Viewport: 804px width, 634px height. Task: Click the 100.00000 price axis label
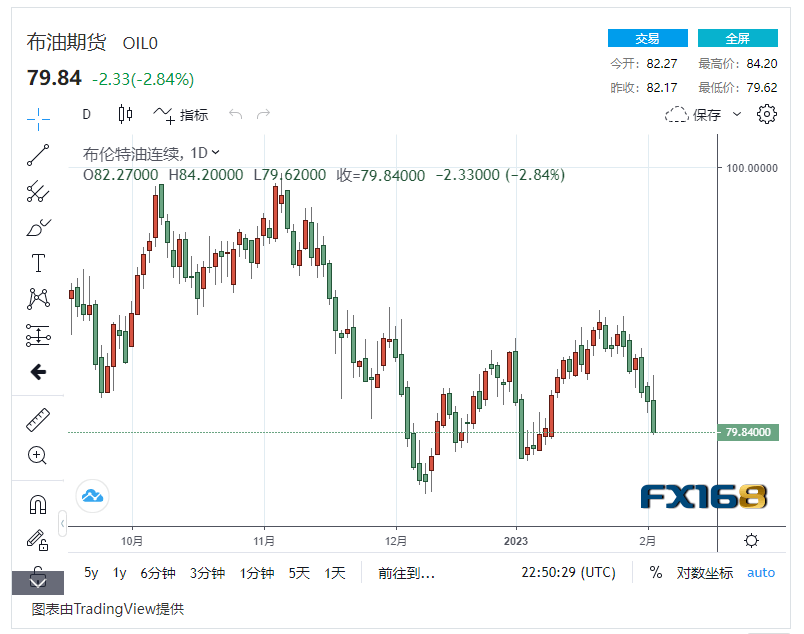click(x=752, y=168)
